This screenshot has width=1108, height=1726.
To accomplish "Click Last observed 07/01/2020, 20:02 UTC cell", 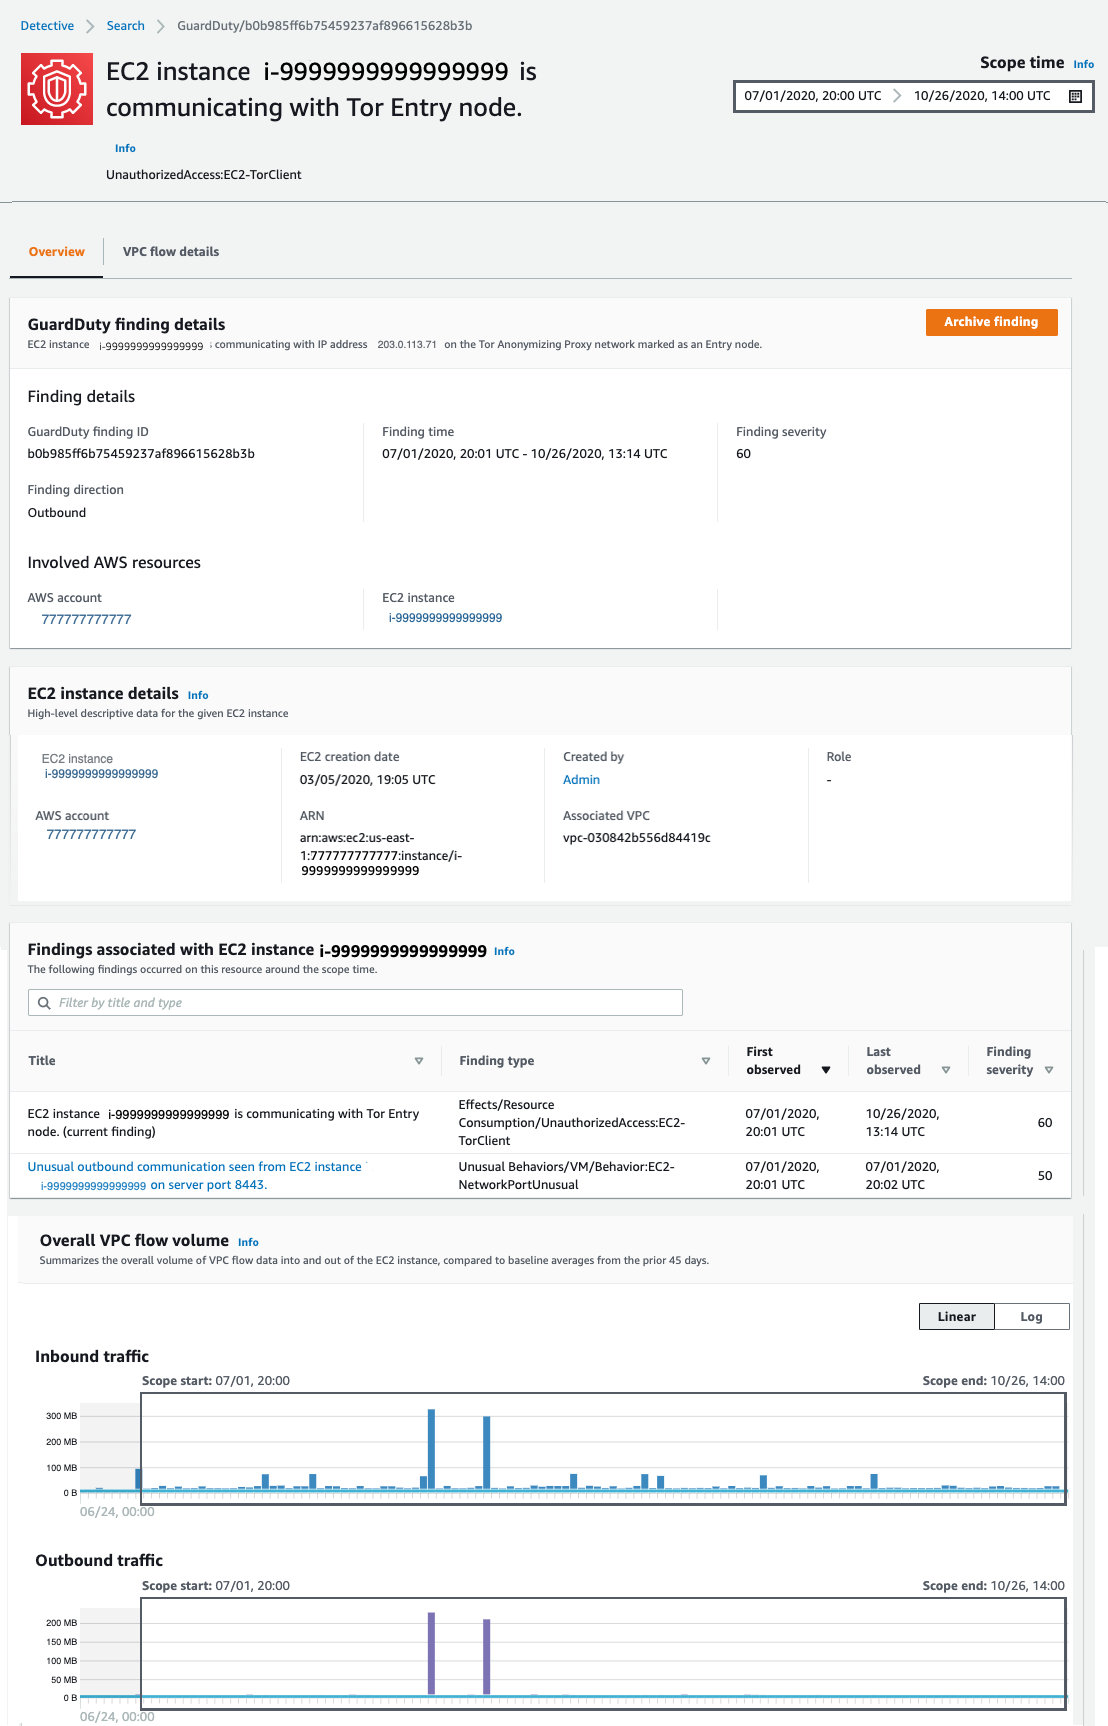I will 902,1176.
